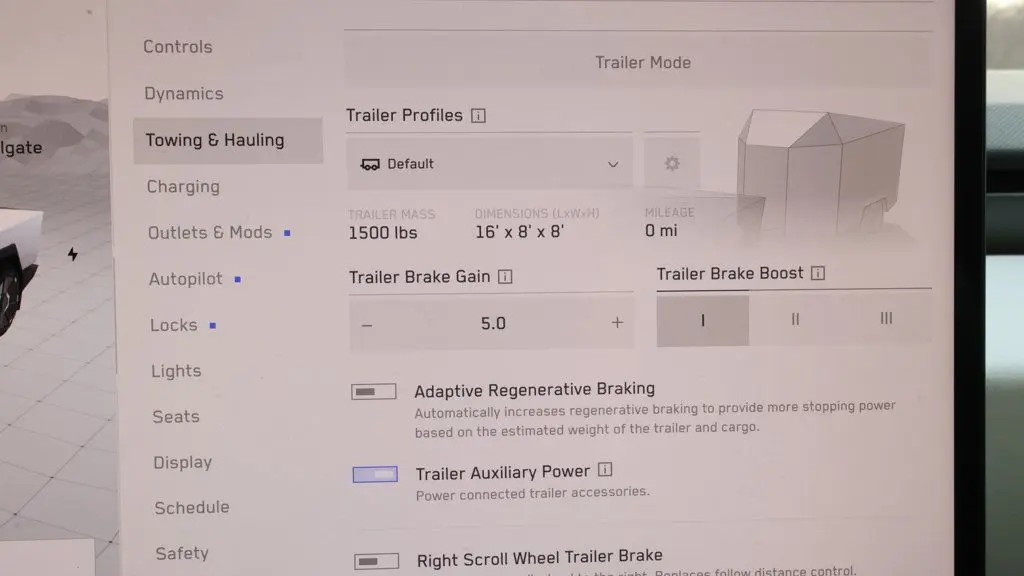Increase trailer brake gain with plus

(x=617, y=322)
